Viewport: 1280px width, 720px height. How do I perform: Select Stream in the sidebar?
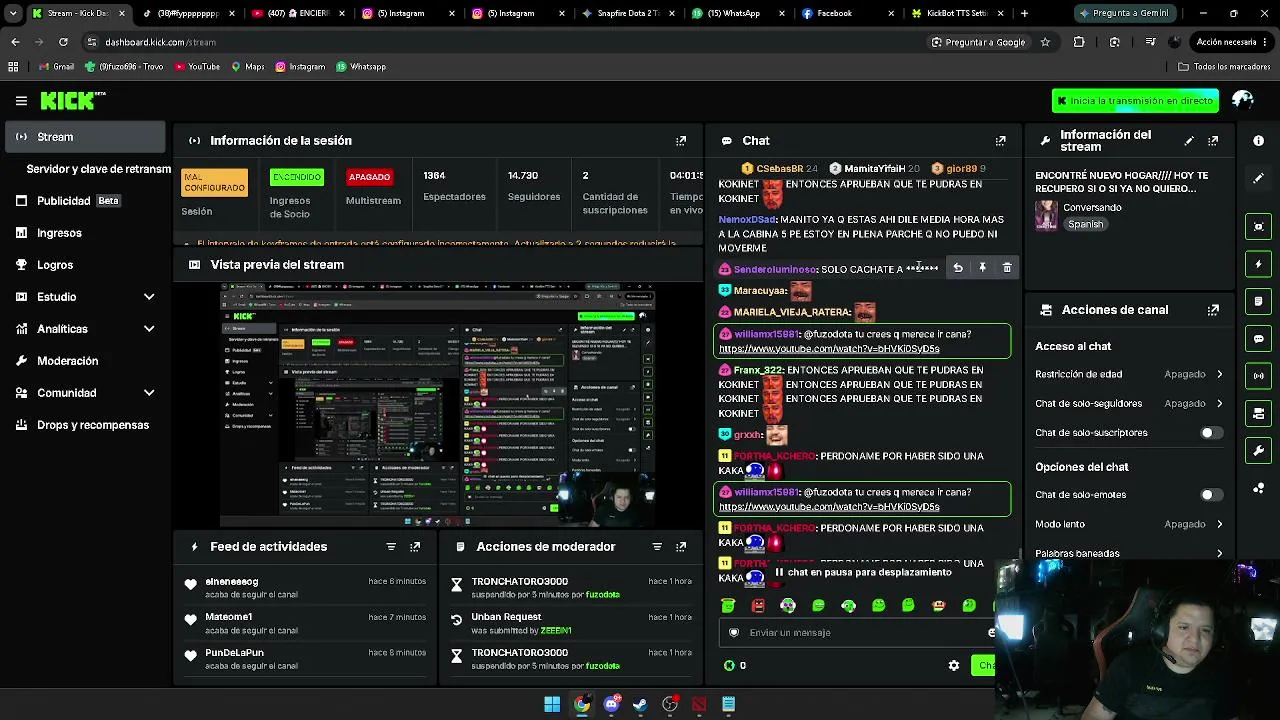click(x=86, y=137)
